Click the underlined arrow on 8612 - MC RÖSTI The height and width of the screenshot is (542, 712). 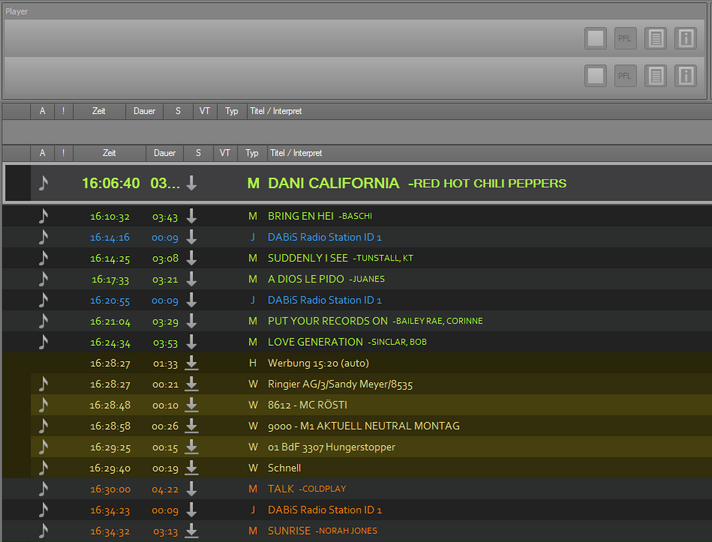pos(192,405)
